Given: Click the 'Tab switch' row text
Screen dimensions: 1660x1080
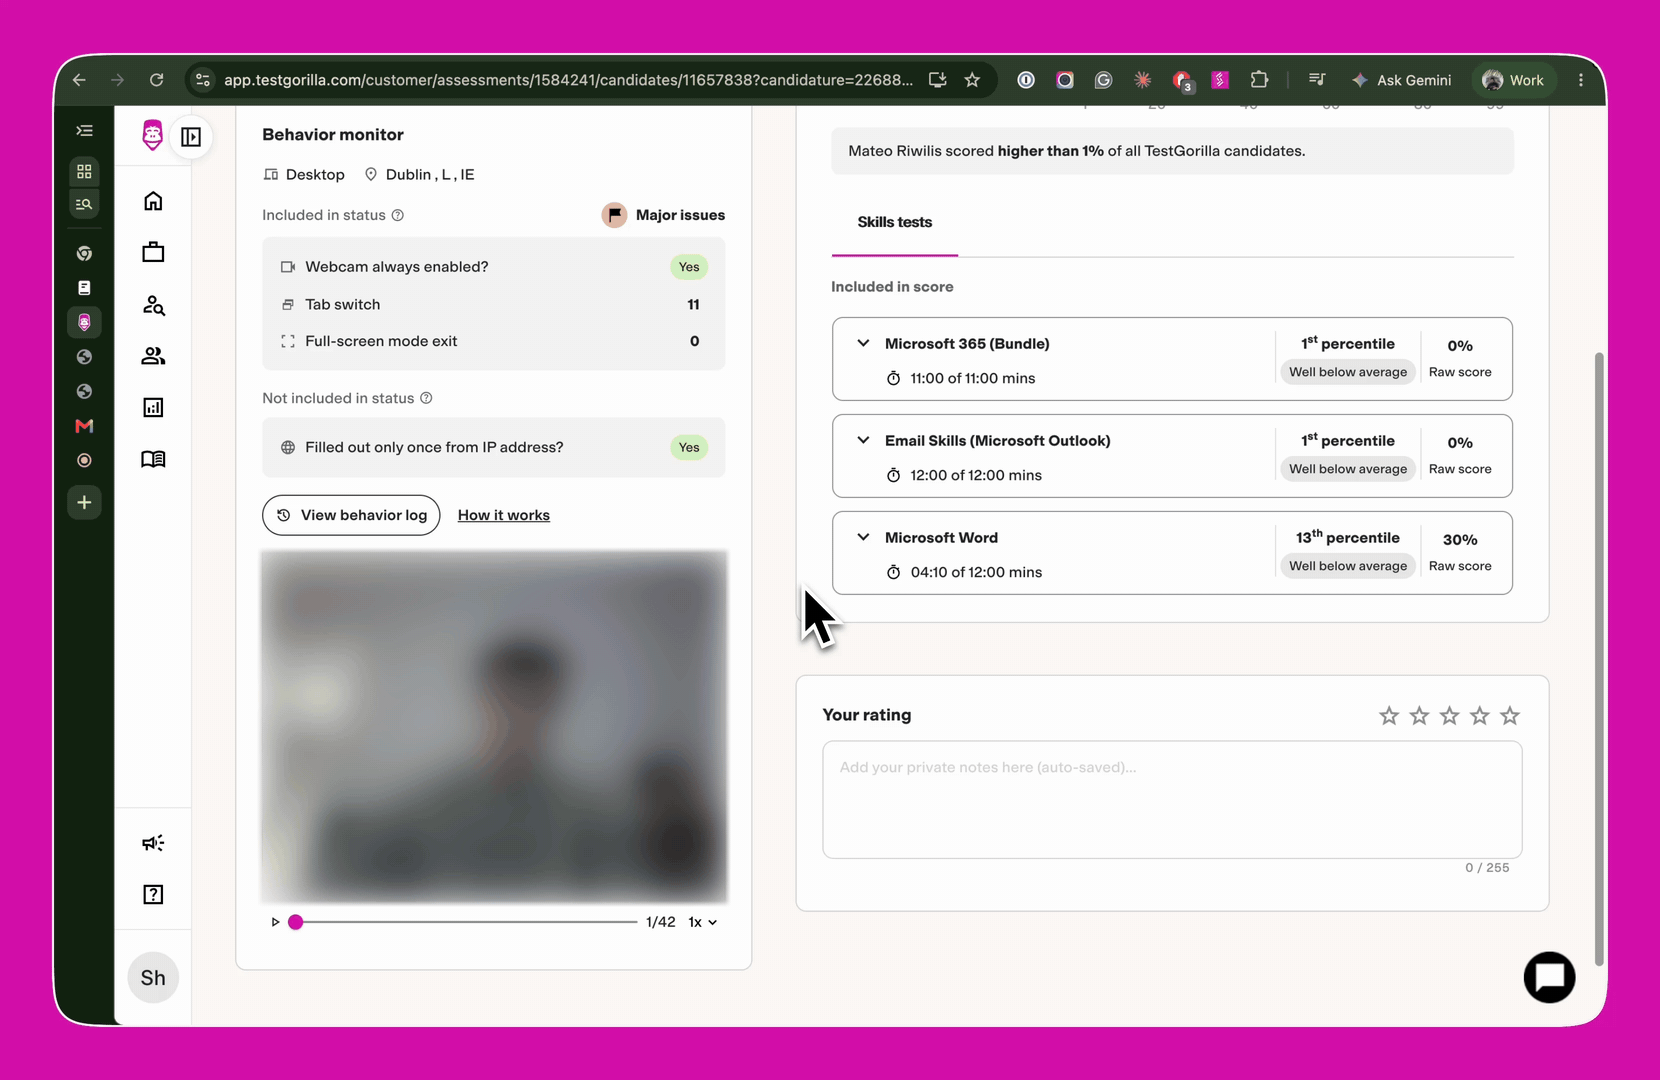Looking at the screenshot, I should click(x=343, y=304).
